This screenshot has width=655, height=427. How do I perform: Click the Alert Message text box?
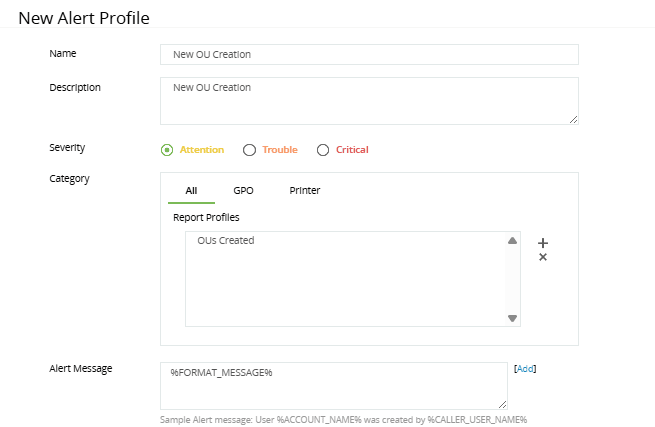(x=334, y=385)
